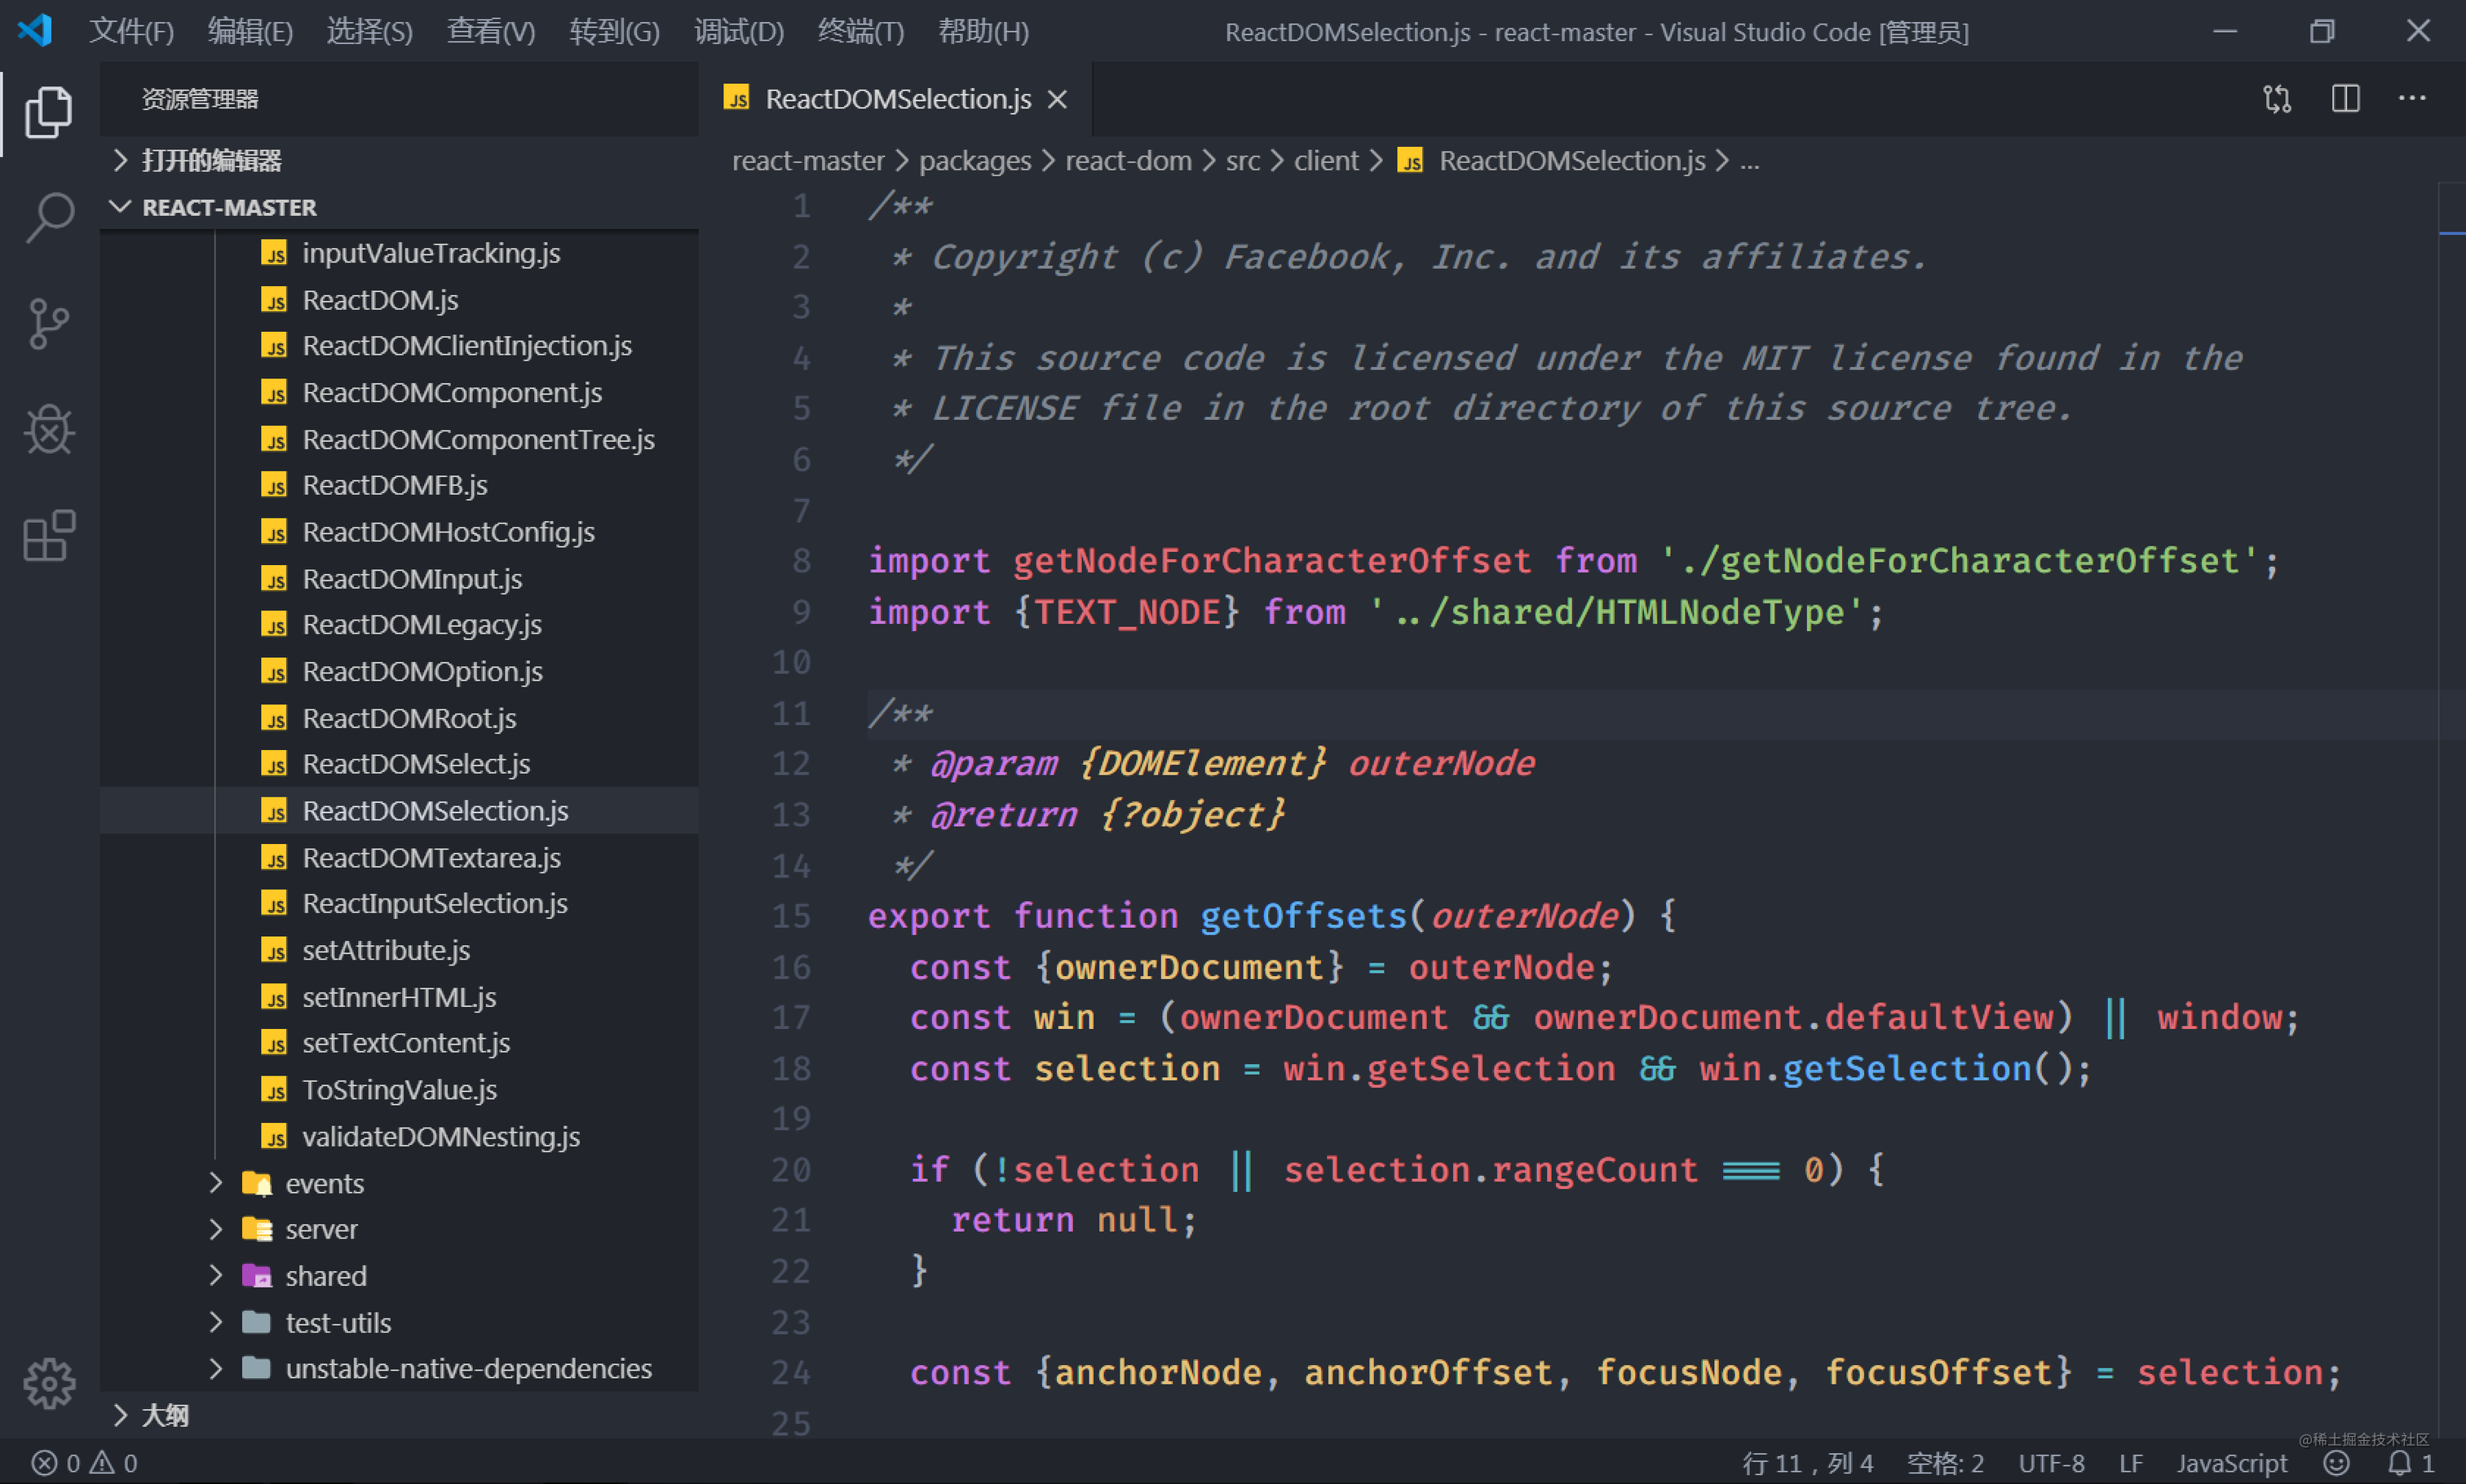Image resolution: width=2466 pixels, height=1484 pixels.
Task: Open ReactDOM.js from the file tree
Action: point(380,299)
